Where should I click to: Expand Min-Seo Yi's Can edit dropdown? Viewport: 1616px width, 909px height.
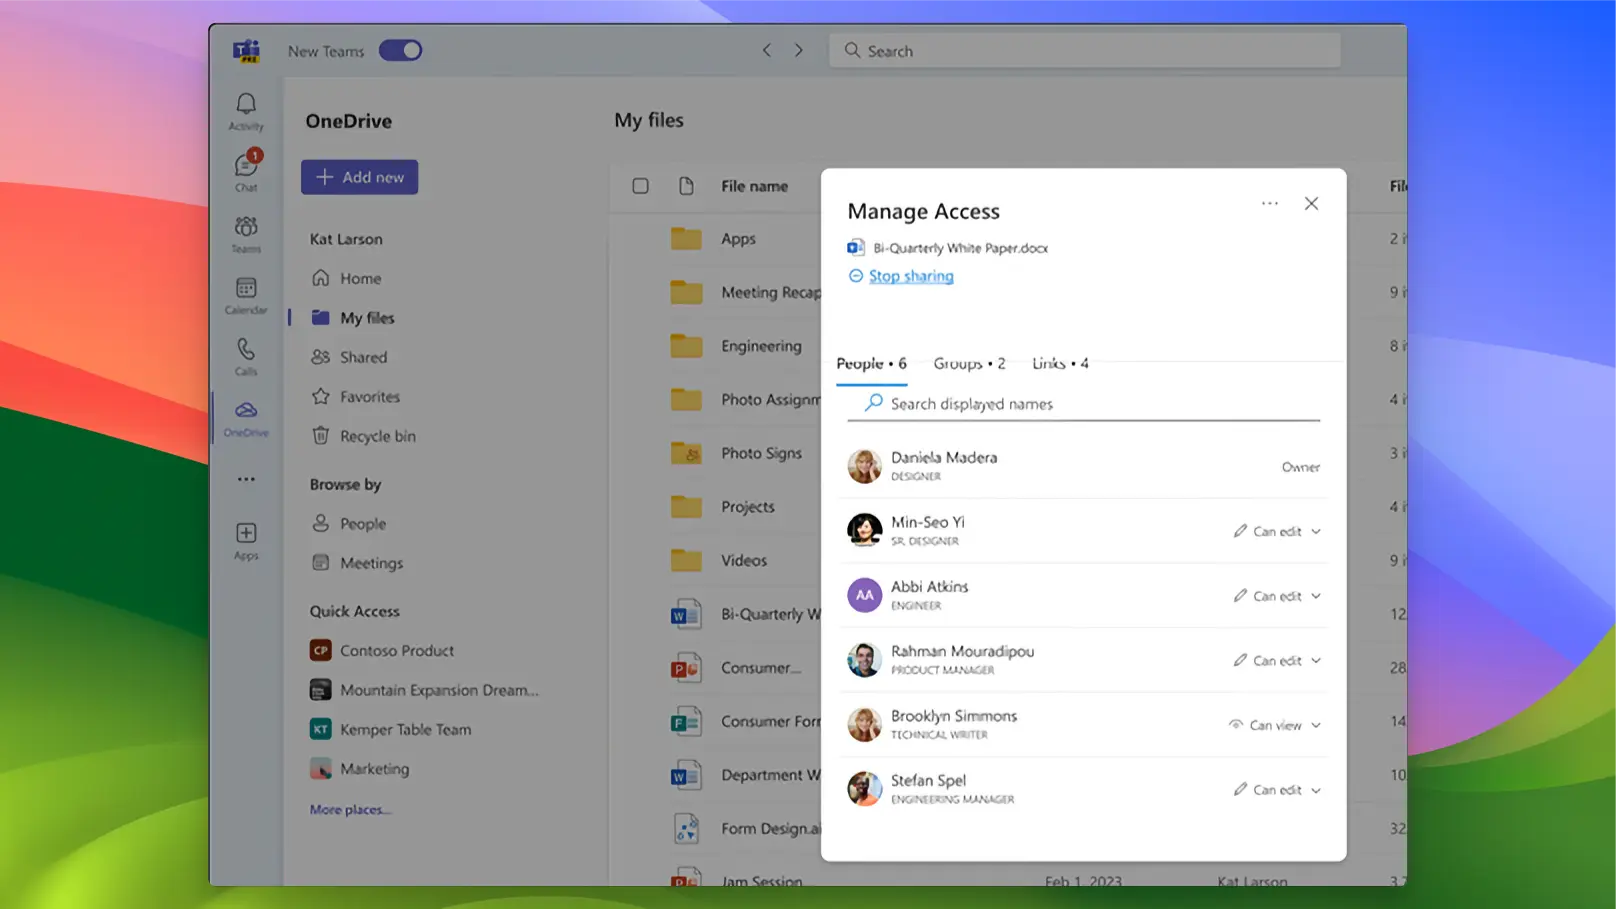(1277, 531)
